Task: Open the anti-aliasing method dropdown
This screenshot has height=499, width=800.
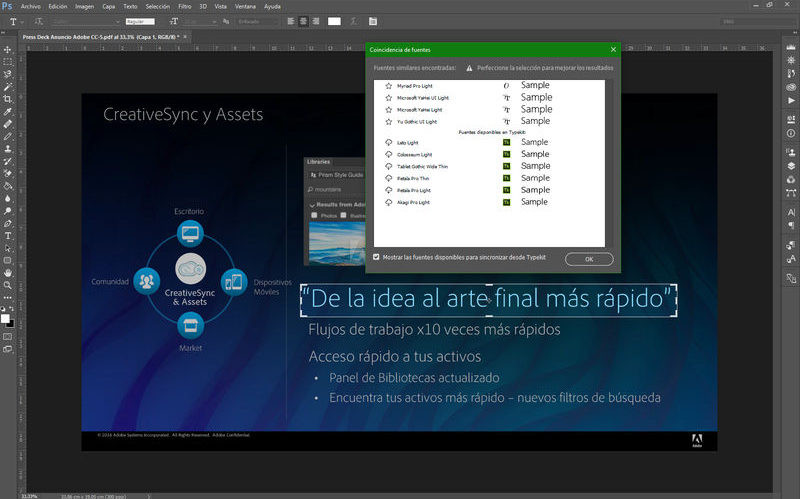Action: (258, 21)
